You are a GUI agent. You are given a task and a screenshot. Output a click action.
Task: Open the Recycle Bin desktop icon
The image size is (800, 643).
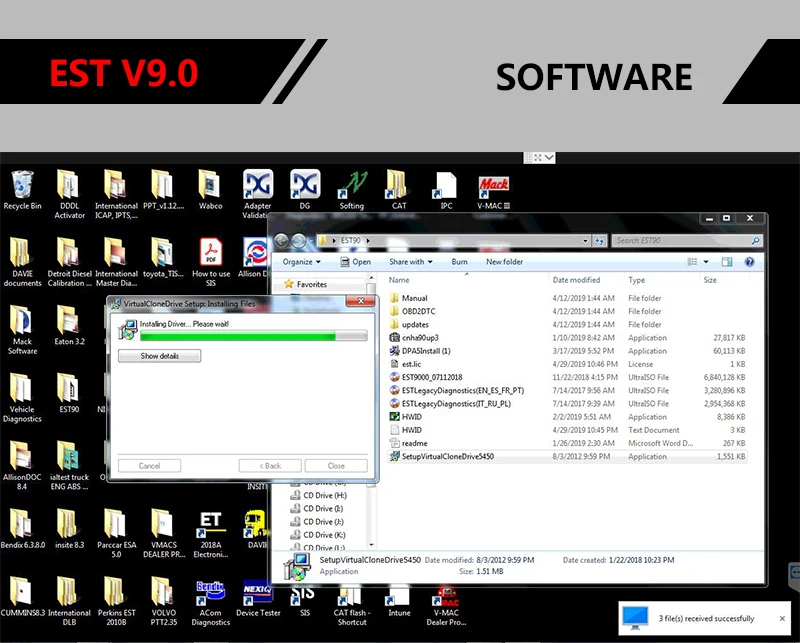coord(22,190)
